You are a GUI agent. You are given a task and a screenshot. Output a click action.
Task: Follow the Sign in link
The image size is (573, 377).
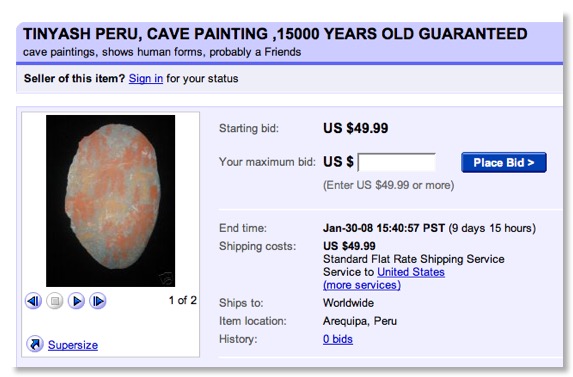tap(146, 79)
